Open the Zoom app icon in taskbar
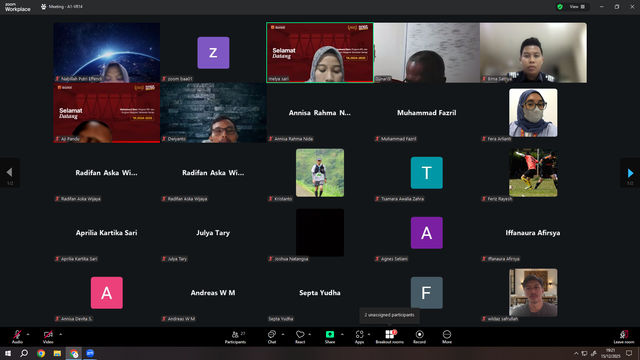Viewport: 640px width, 360px height. pos(90,353)
